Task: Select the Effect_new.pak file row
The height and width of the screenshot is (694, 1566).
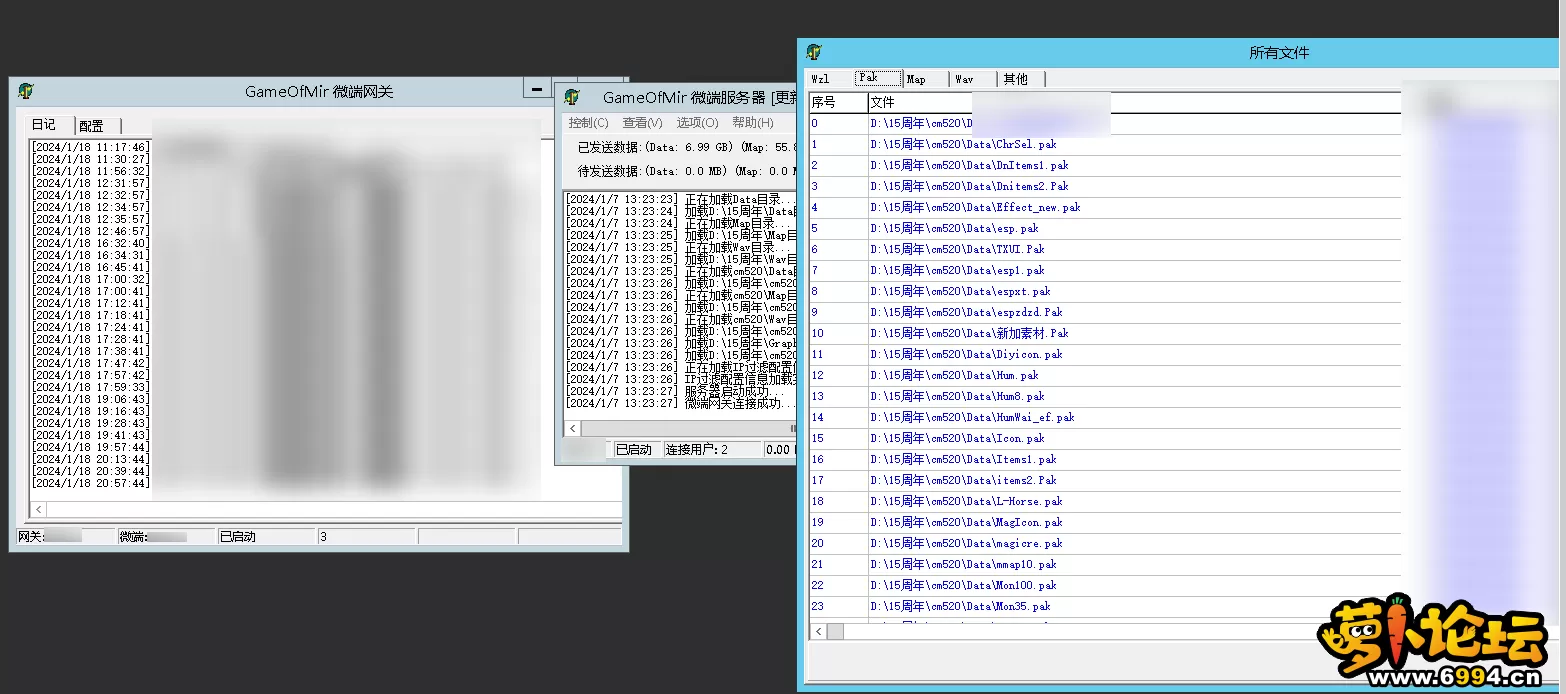Action: [1105, 208]
